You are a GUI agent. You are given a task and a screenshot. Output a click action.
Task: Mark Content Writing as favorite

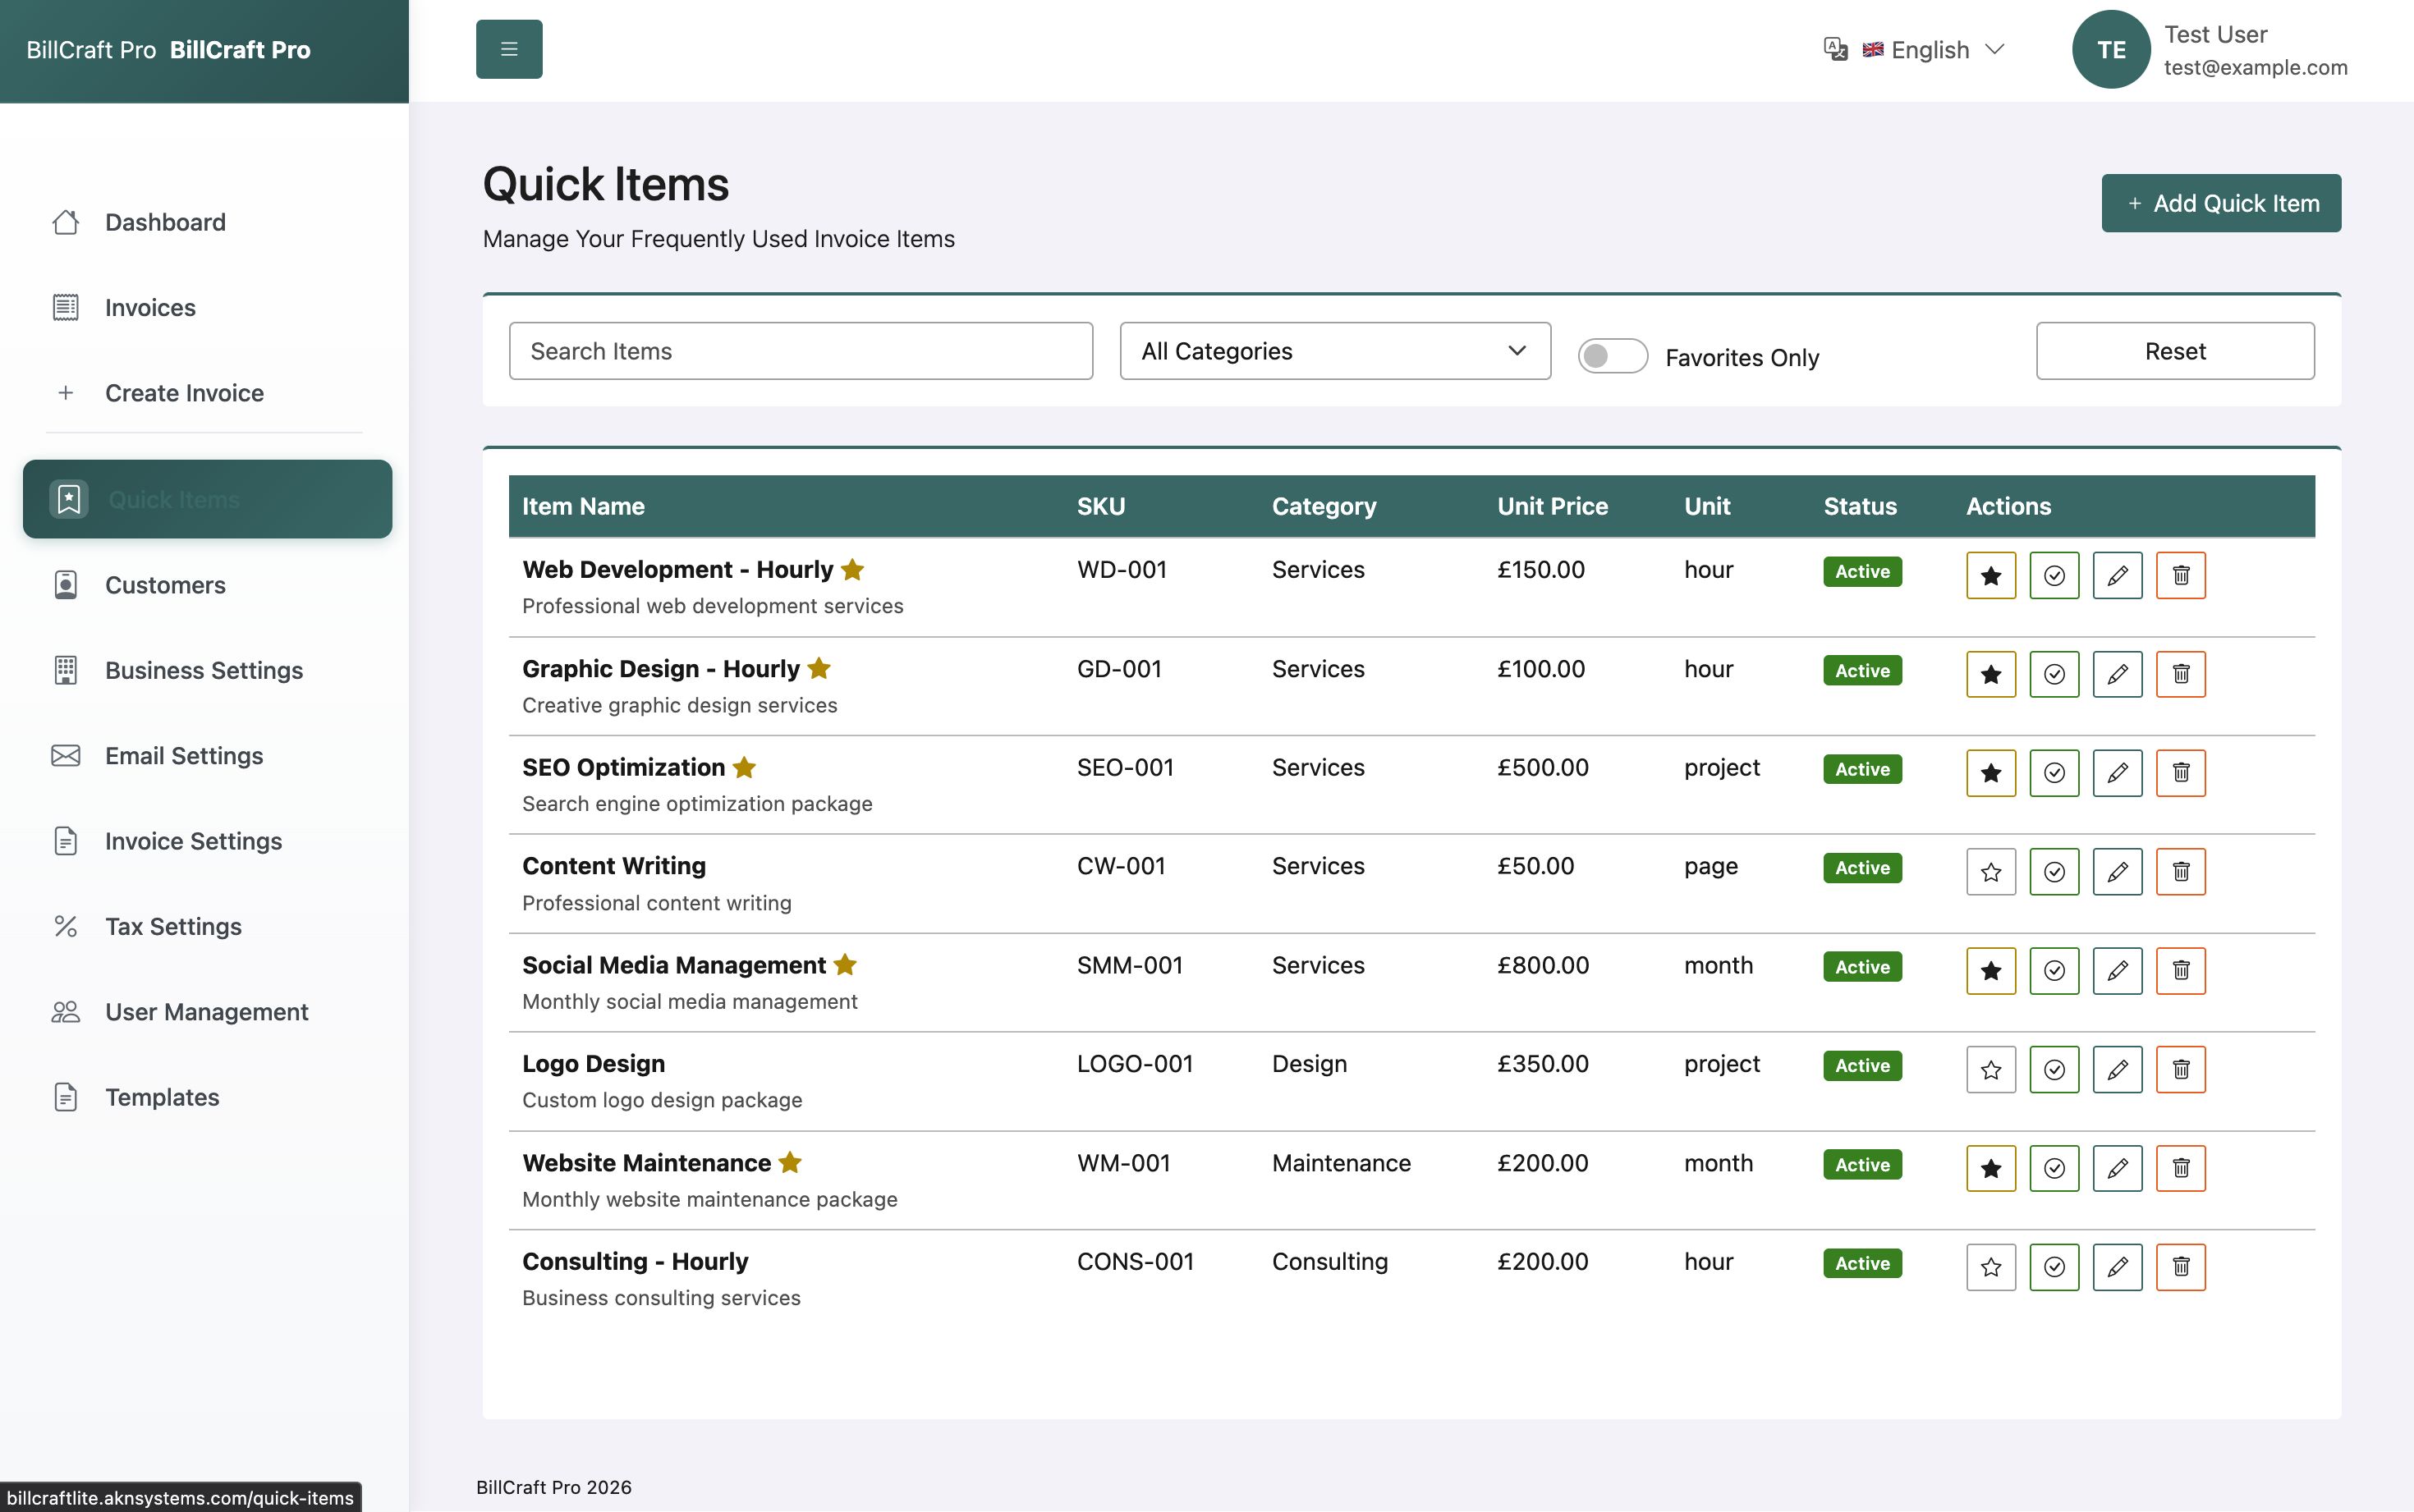[x=1990, y=872]
